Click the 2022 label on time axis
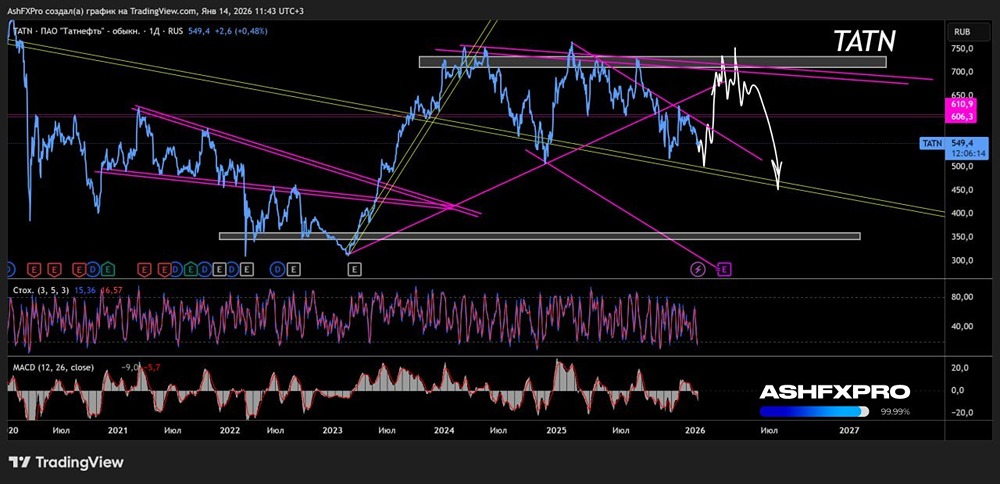This screenshot has width=1000, height=484. tap(229, 430)
